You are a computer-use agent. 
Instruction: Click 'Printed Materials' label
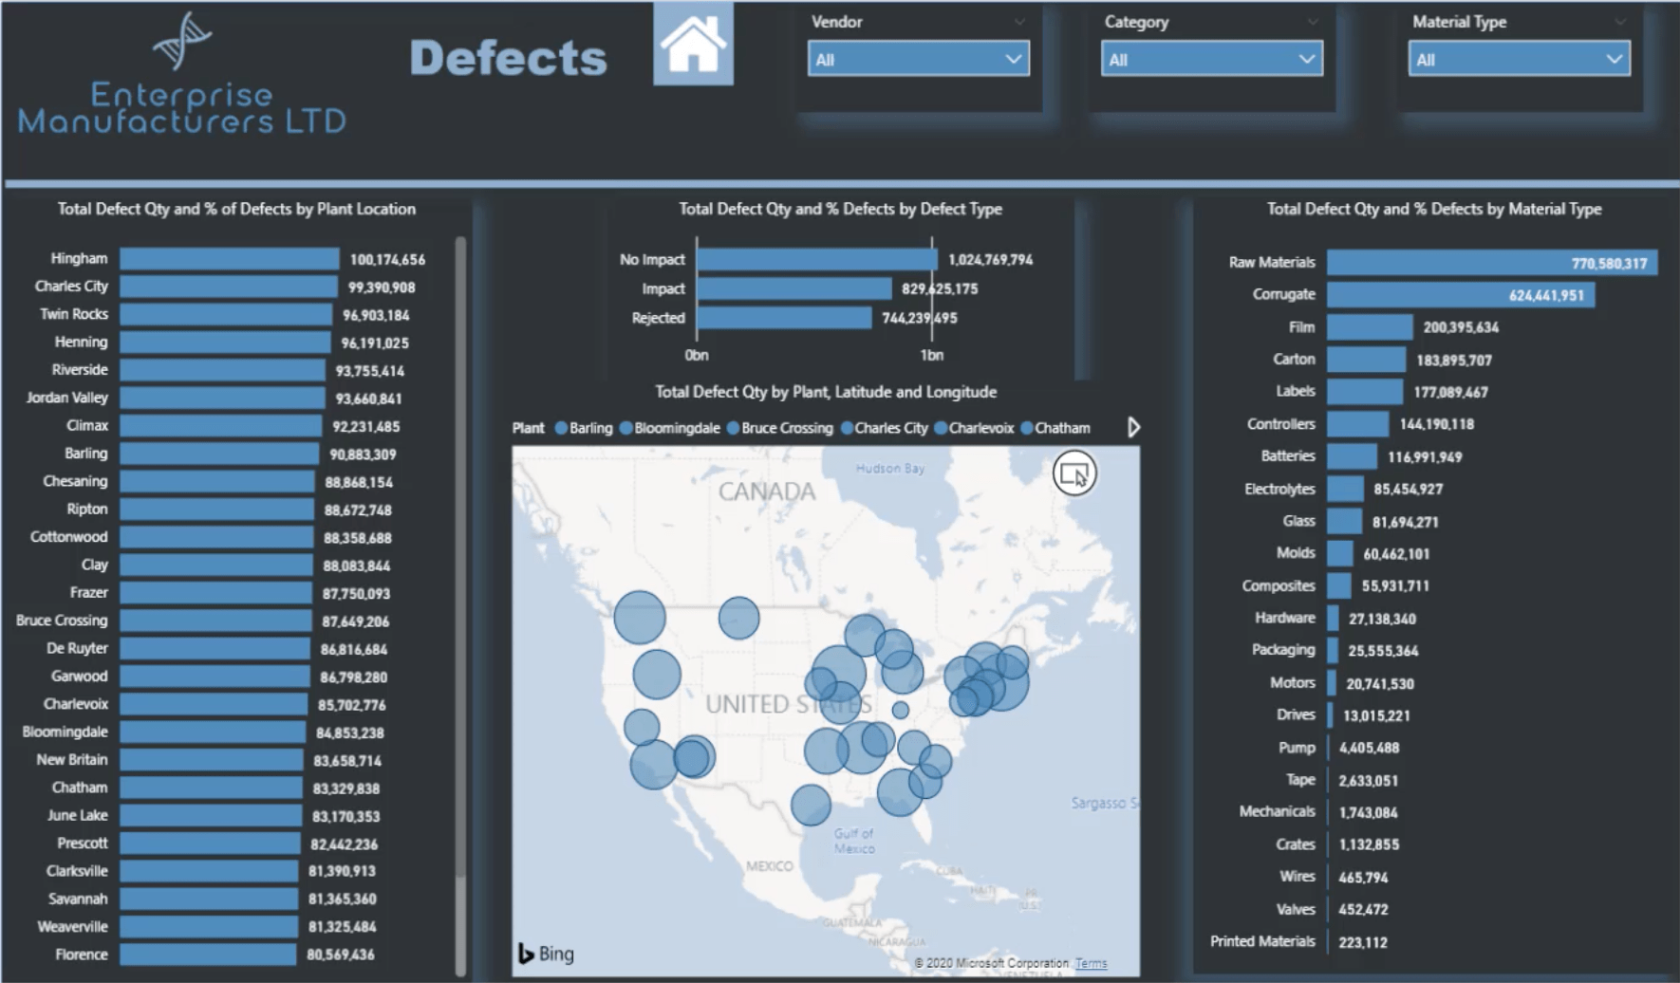pos(1263,941)
